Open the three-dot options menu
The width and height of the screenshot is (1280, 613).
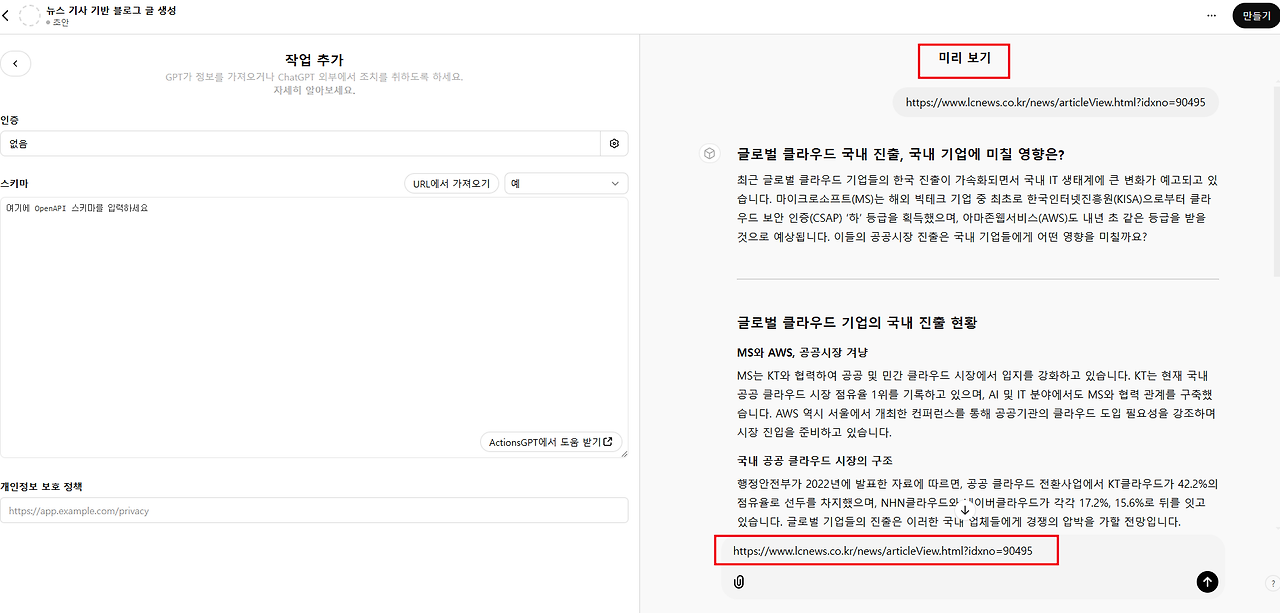tap(1211, 15)
